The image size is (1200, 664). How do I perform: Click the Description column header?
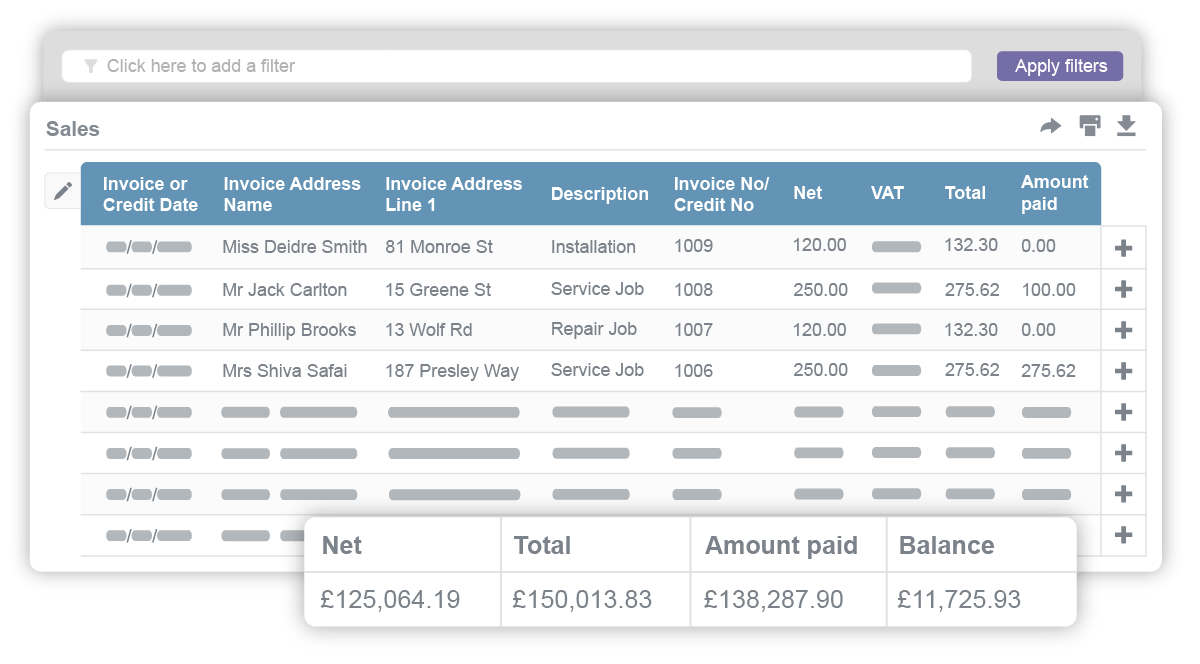pos(600,193)
